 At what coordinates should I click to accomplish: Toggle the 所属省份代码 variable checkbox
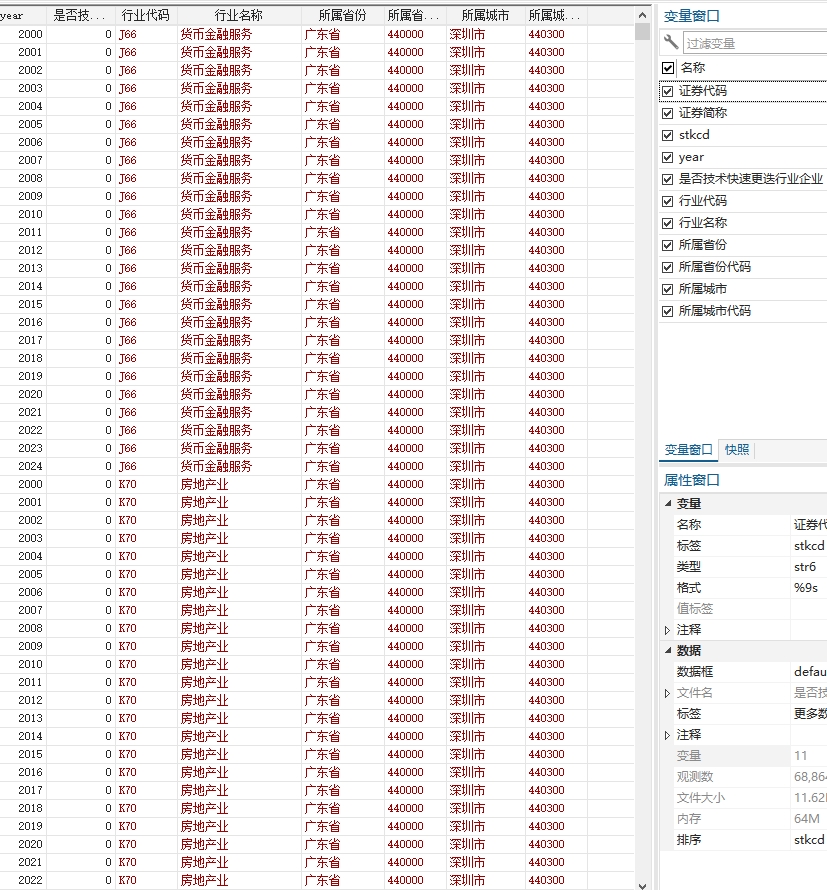(668, 267)
